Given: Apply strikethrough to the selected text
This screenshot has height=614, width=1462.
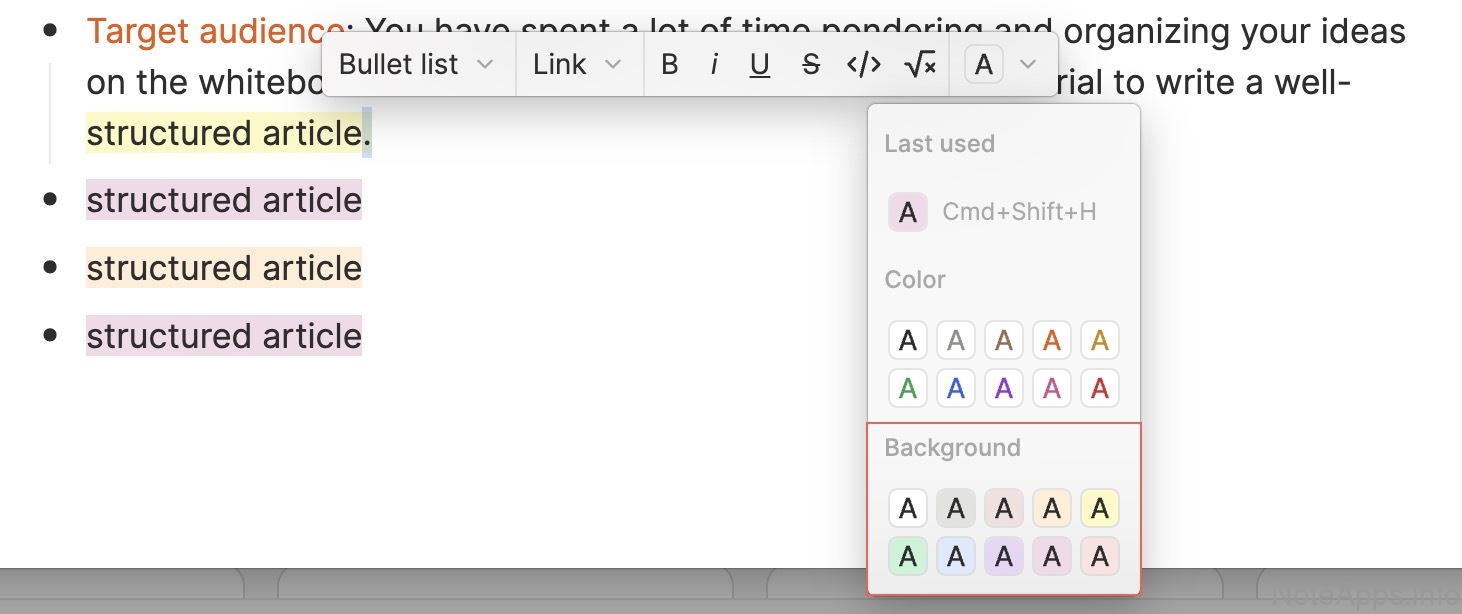Looking at the screenshot, I should [x=811, y=65].
